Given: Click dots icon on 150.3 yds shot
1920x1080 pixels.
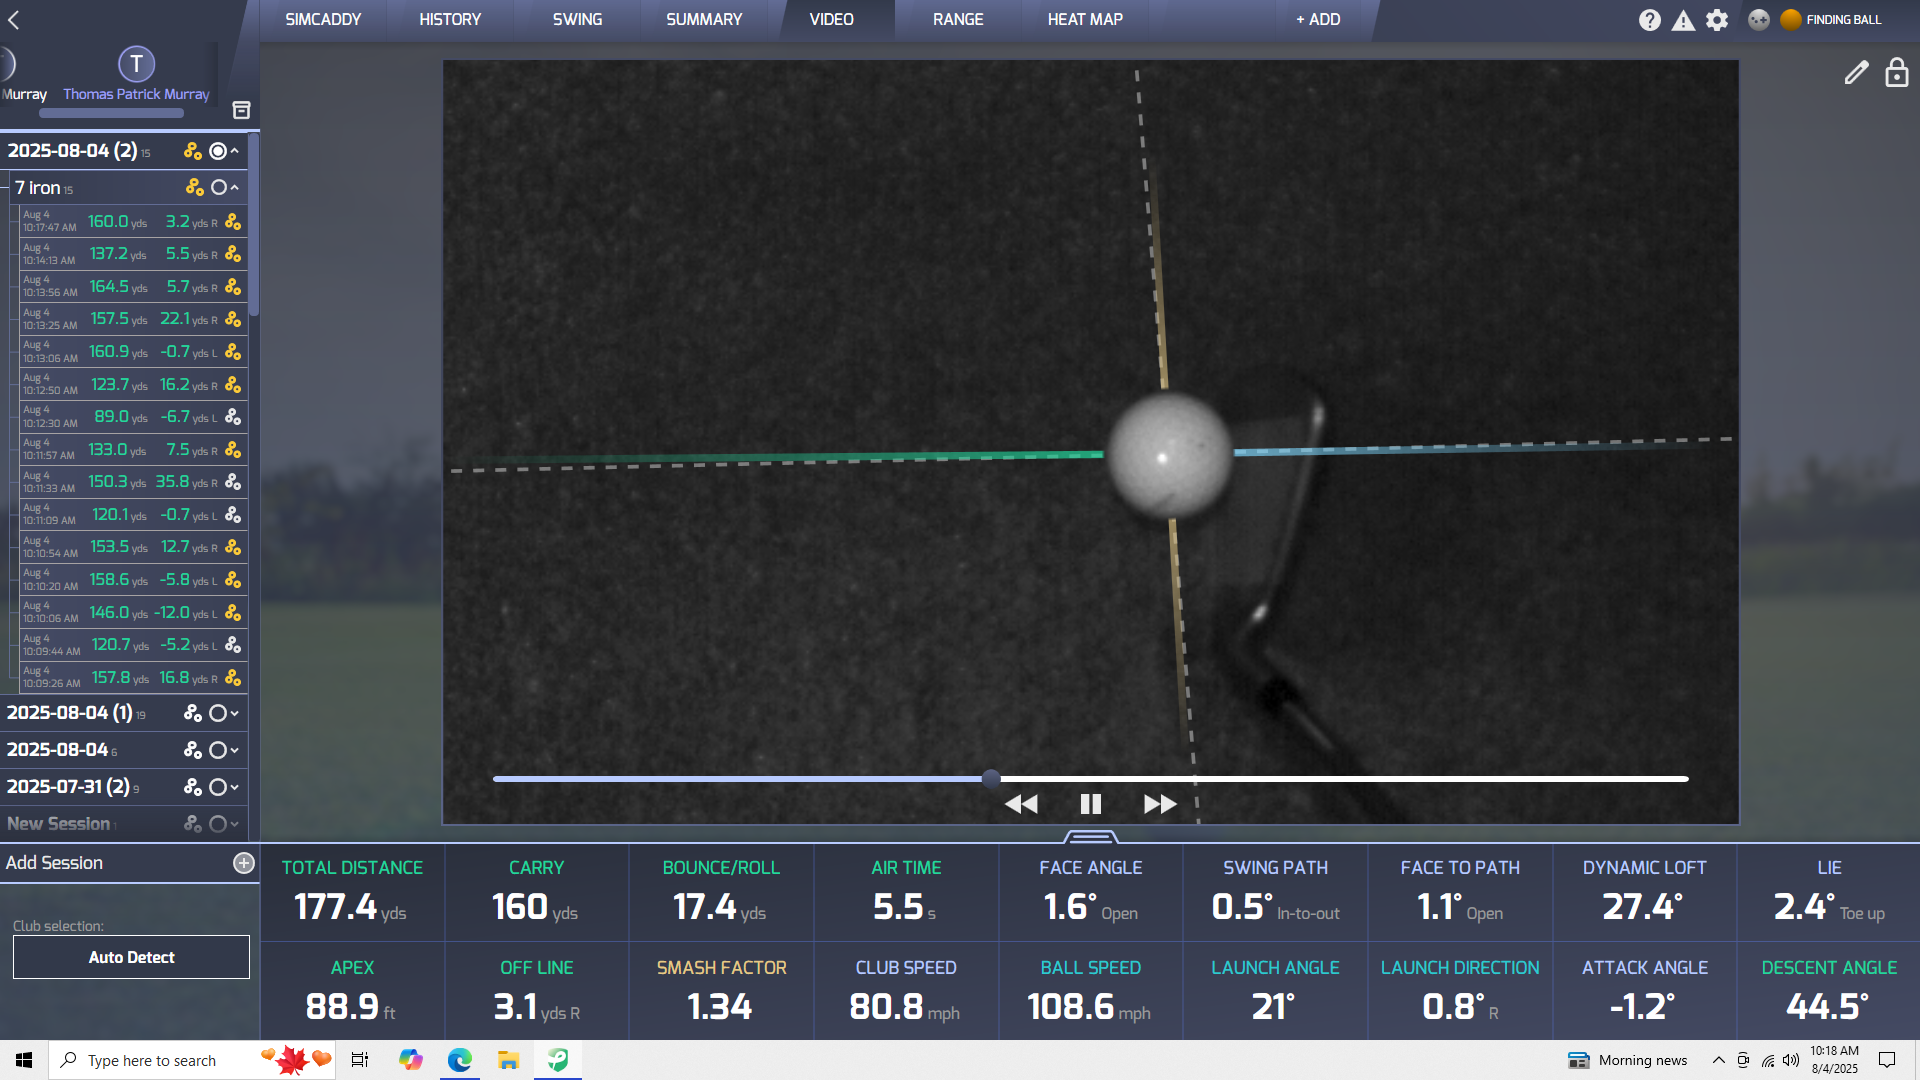Looking at the screenshot, I should [233, 482].
